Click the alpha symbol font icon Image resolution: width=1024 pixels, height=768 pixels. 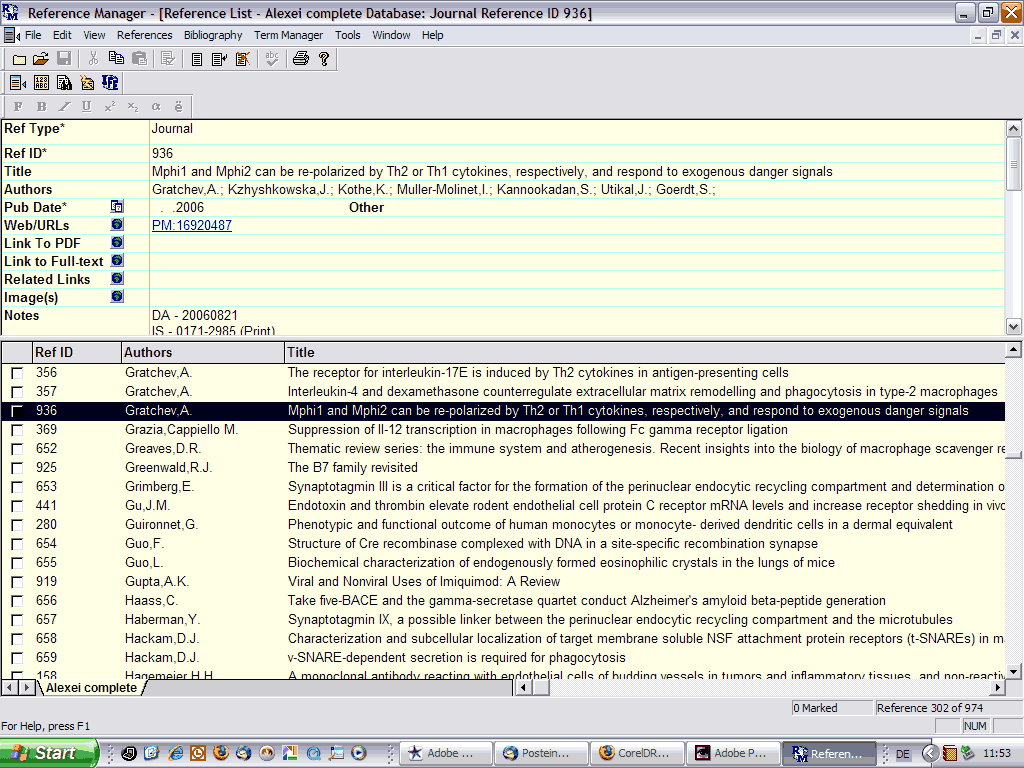[x=155, y=106]
